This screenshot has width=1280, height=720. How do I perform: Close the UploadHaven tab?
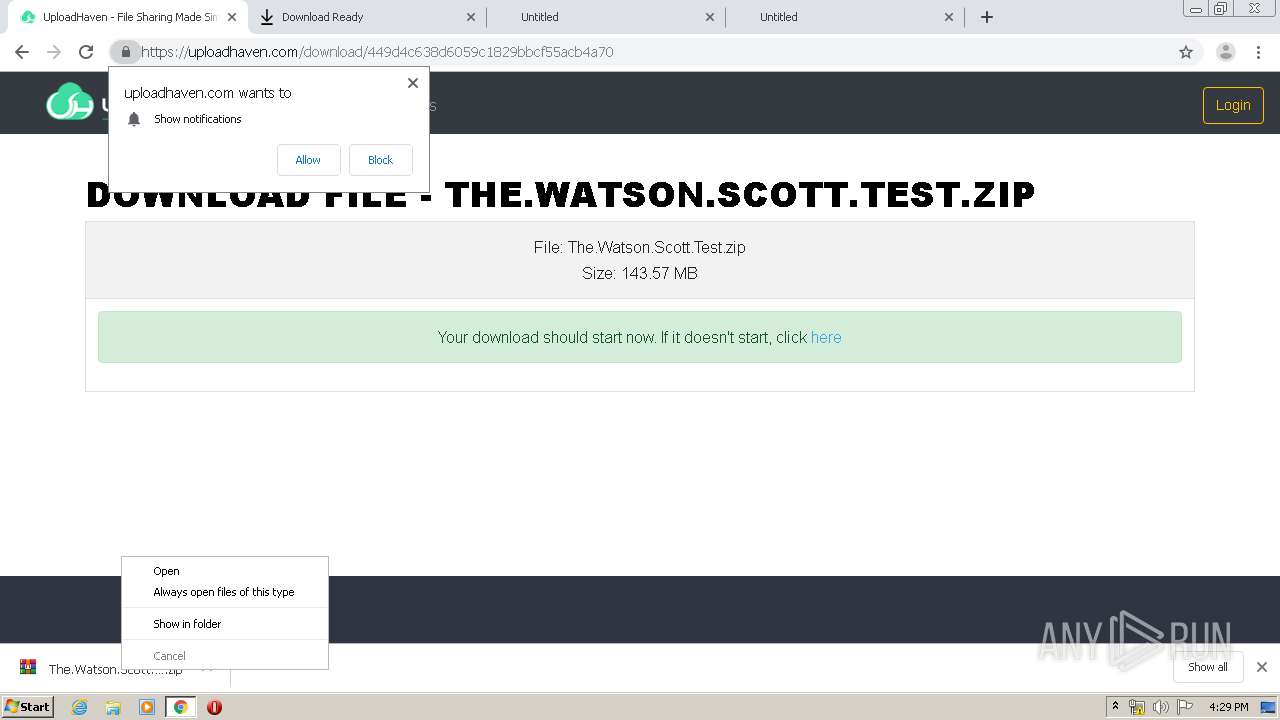click(x=231, y=17)
